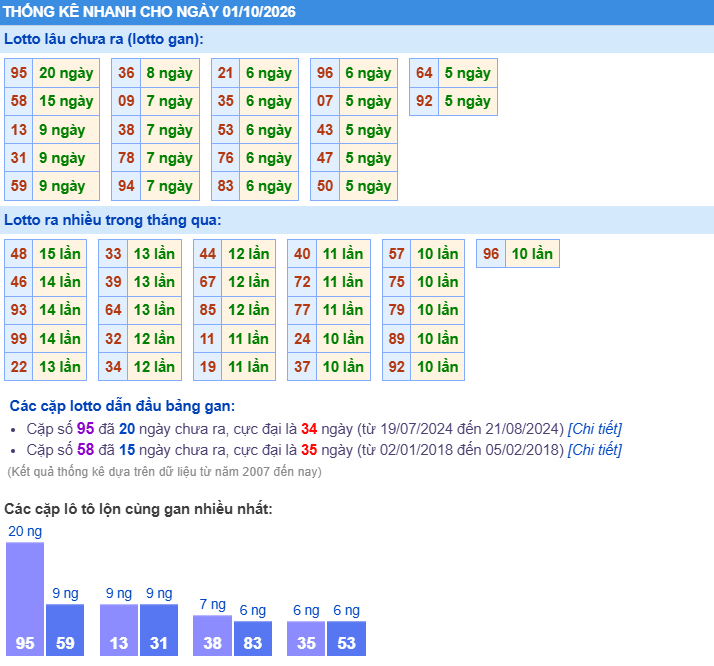This screenshot has height=666, width=714.
Task: Click number 64 in lotto gan table
Action: click(x=424, y=73)
